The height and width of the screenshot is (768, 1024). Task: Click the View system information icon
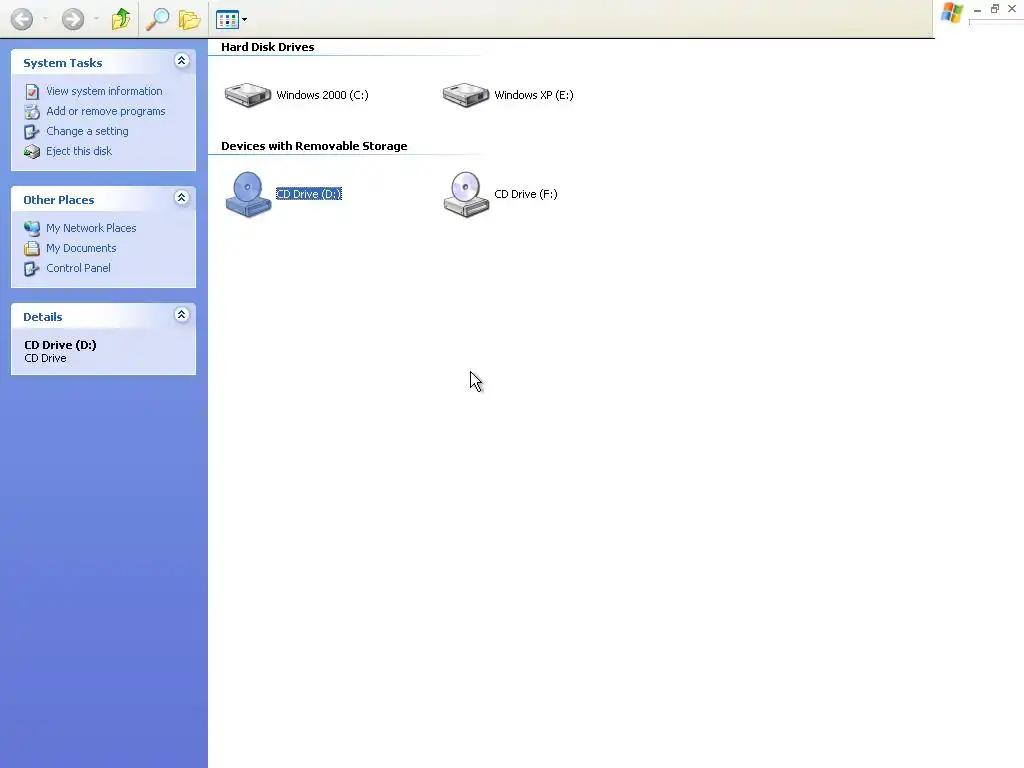click(x=32, y=91)
